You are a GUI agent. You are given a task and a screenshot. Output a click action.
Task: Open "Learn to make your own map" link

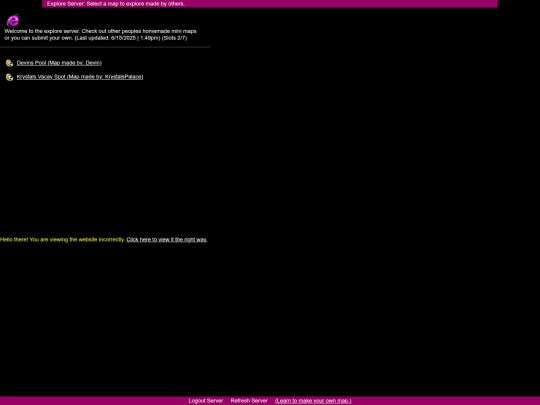coord(313,401)
